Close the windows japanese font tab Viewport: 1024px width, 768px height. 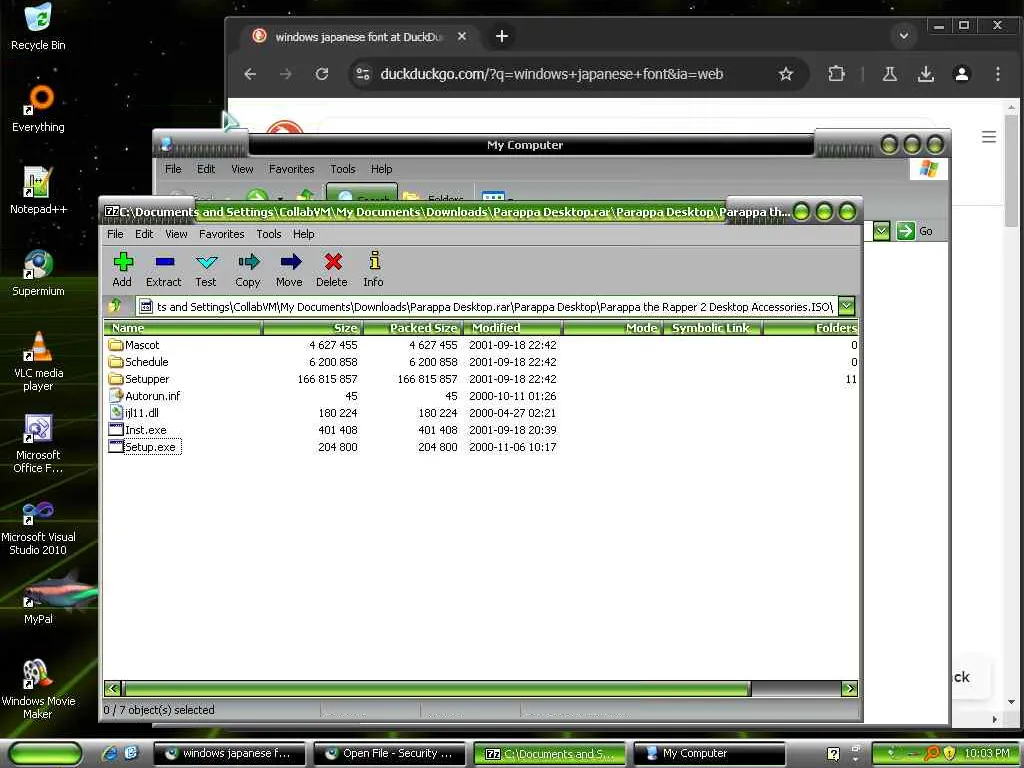point(462,36)
